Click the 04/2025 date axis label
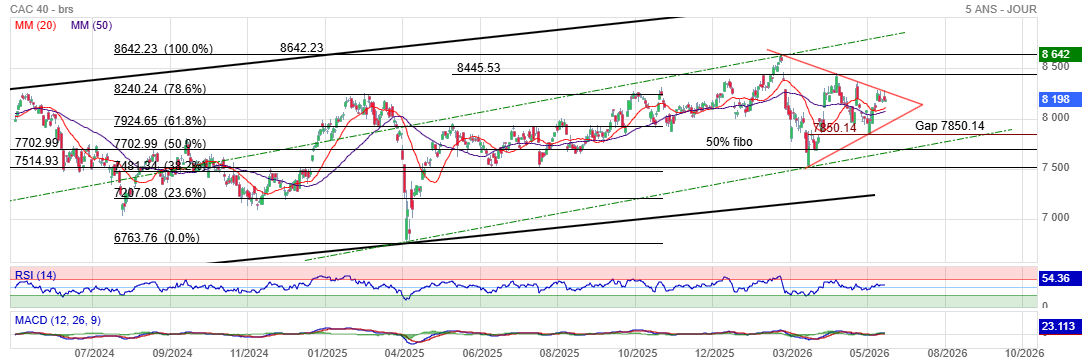Image resolution: width=1082 pixels, height=363 pixels. tap(405, 353)
